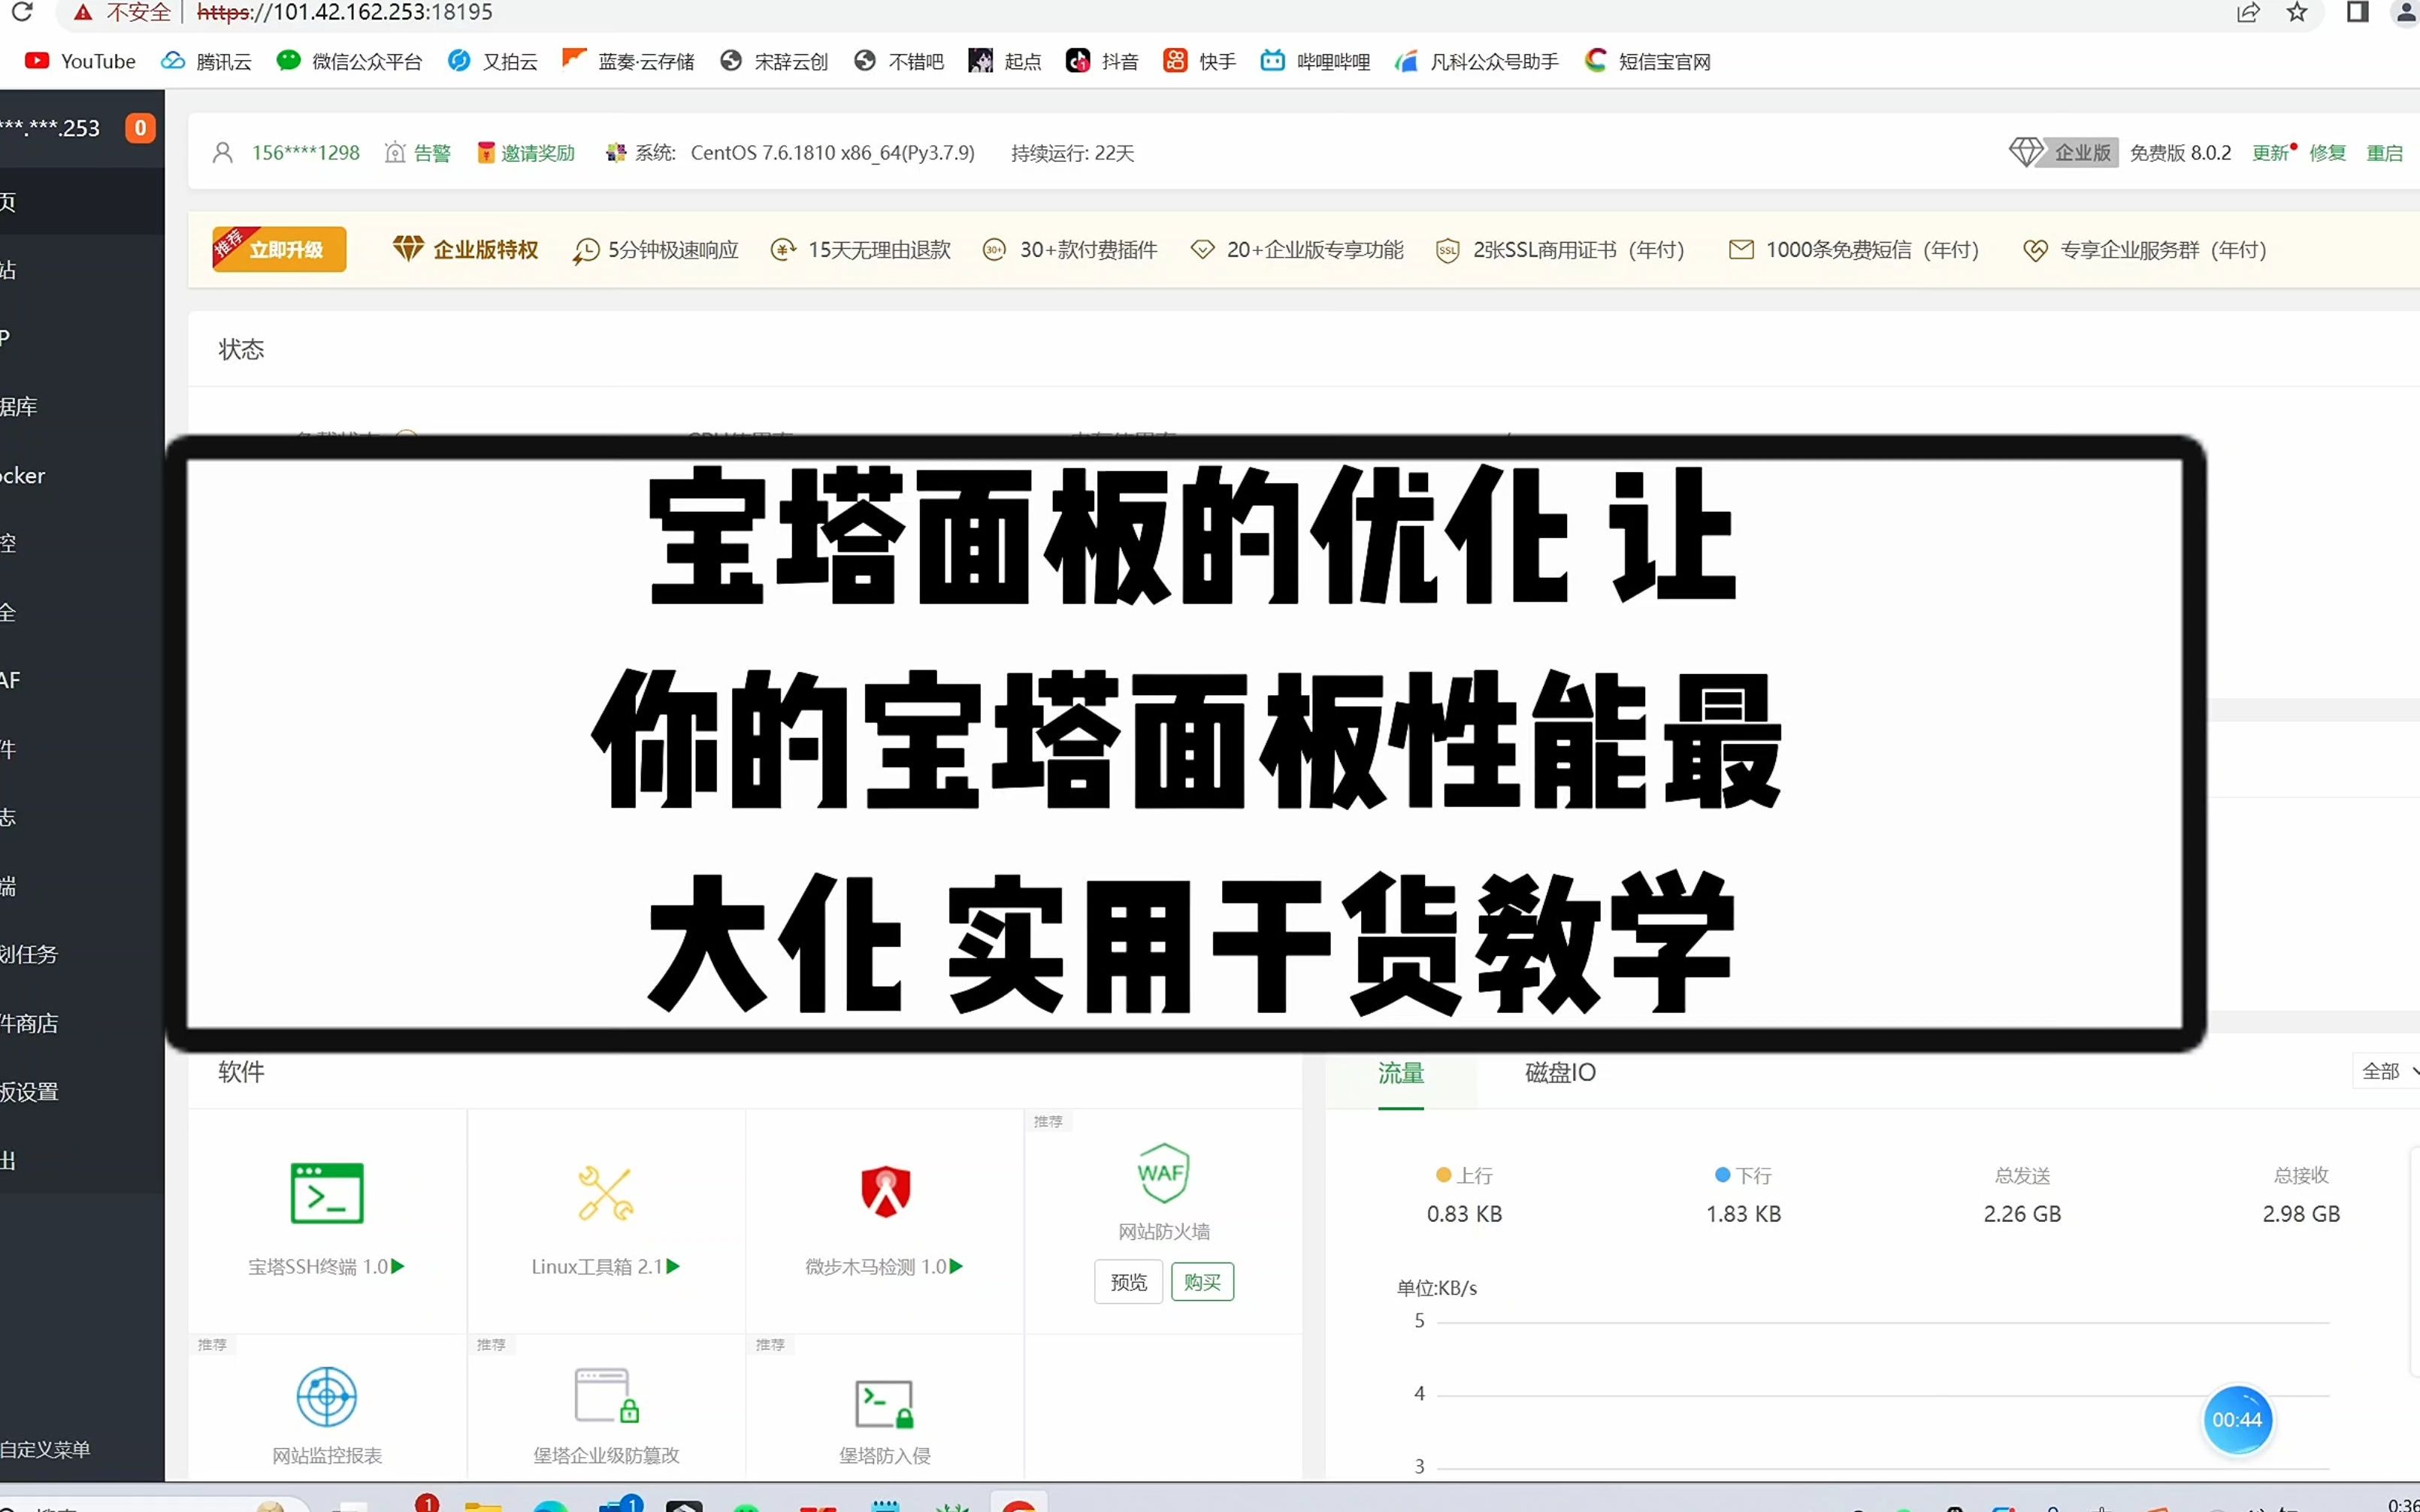
Task: Bookmark this page with the star icon
Action: click(x=2297, y=13)
